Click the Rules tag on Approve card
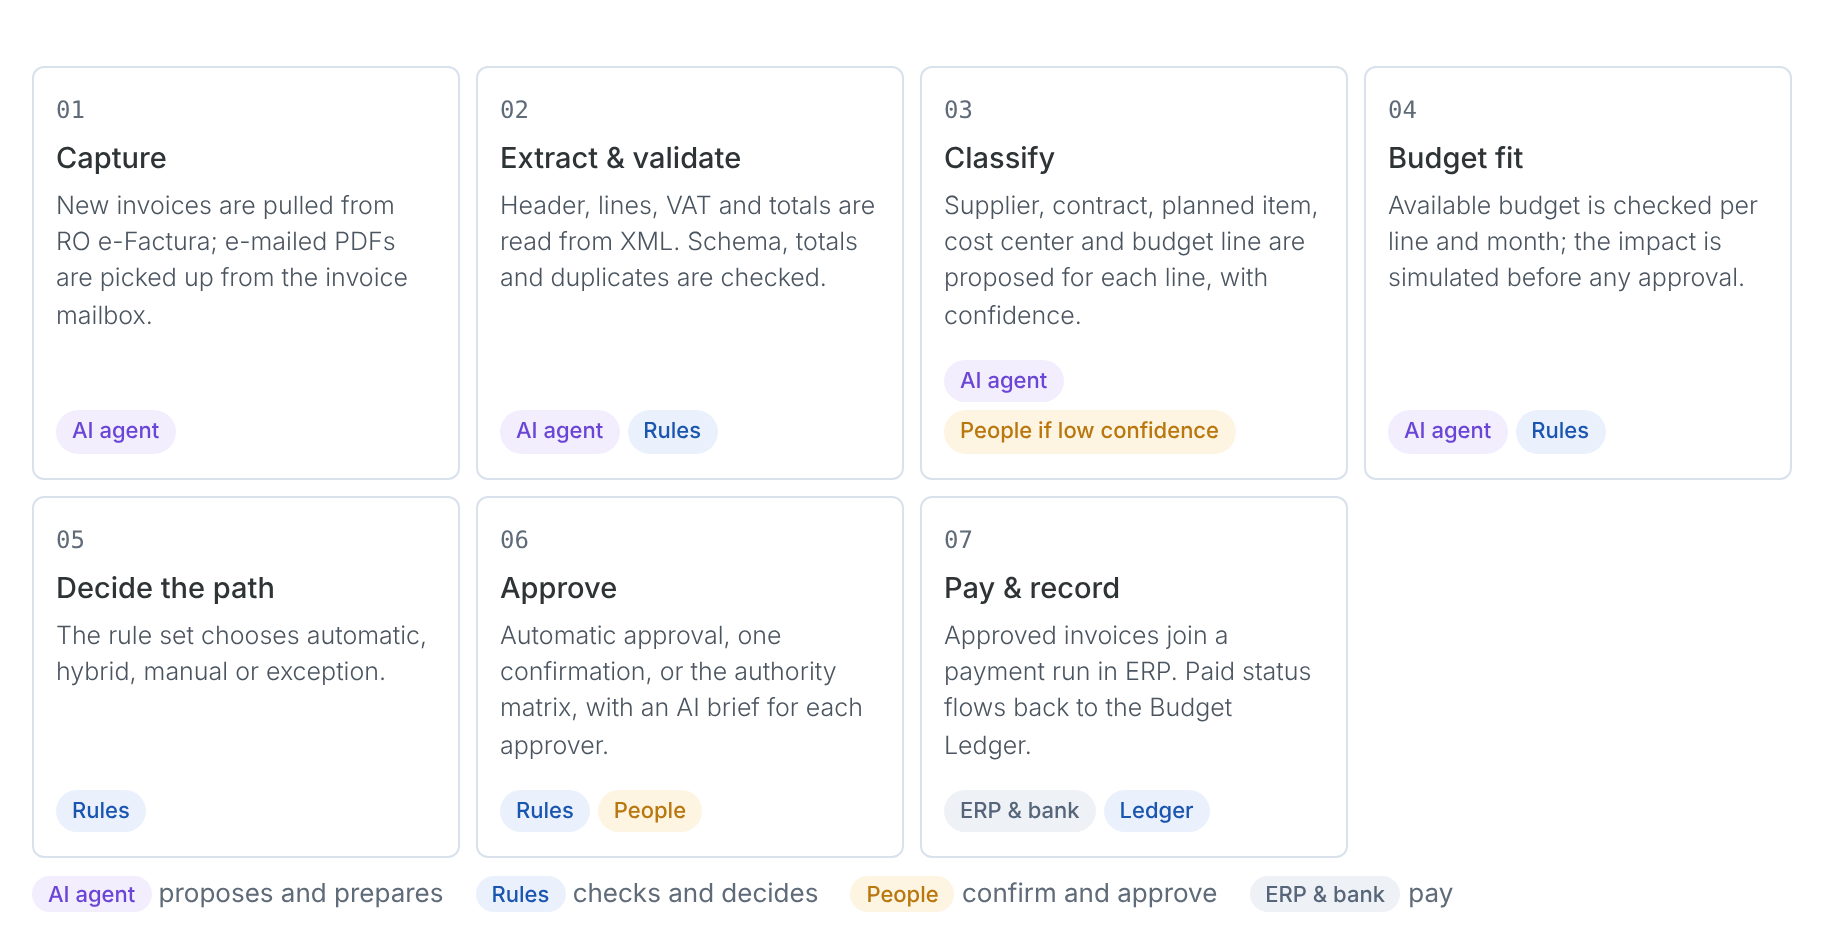Image resolution: width=1824 pixels, height=950 pixels. [x=545, y=811]
